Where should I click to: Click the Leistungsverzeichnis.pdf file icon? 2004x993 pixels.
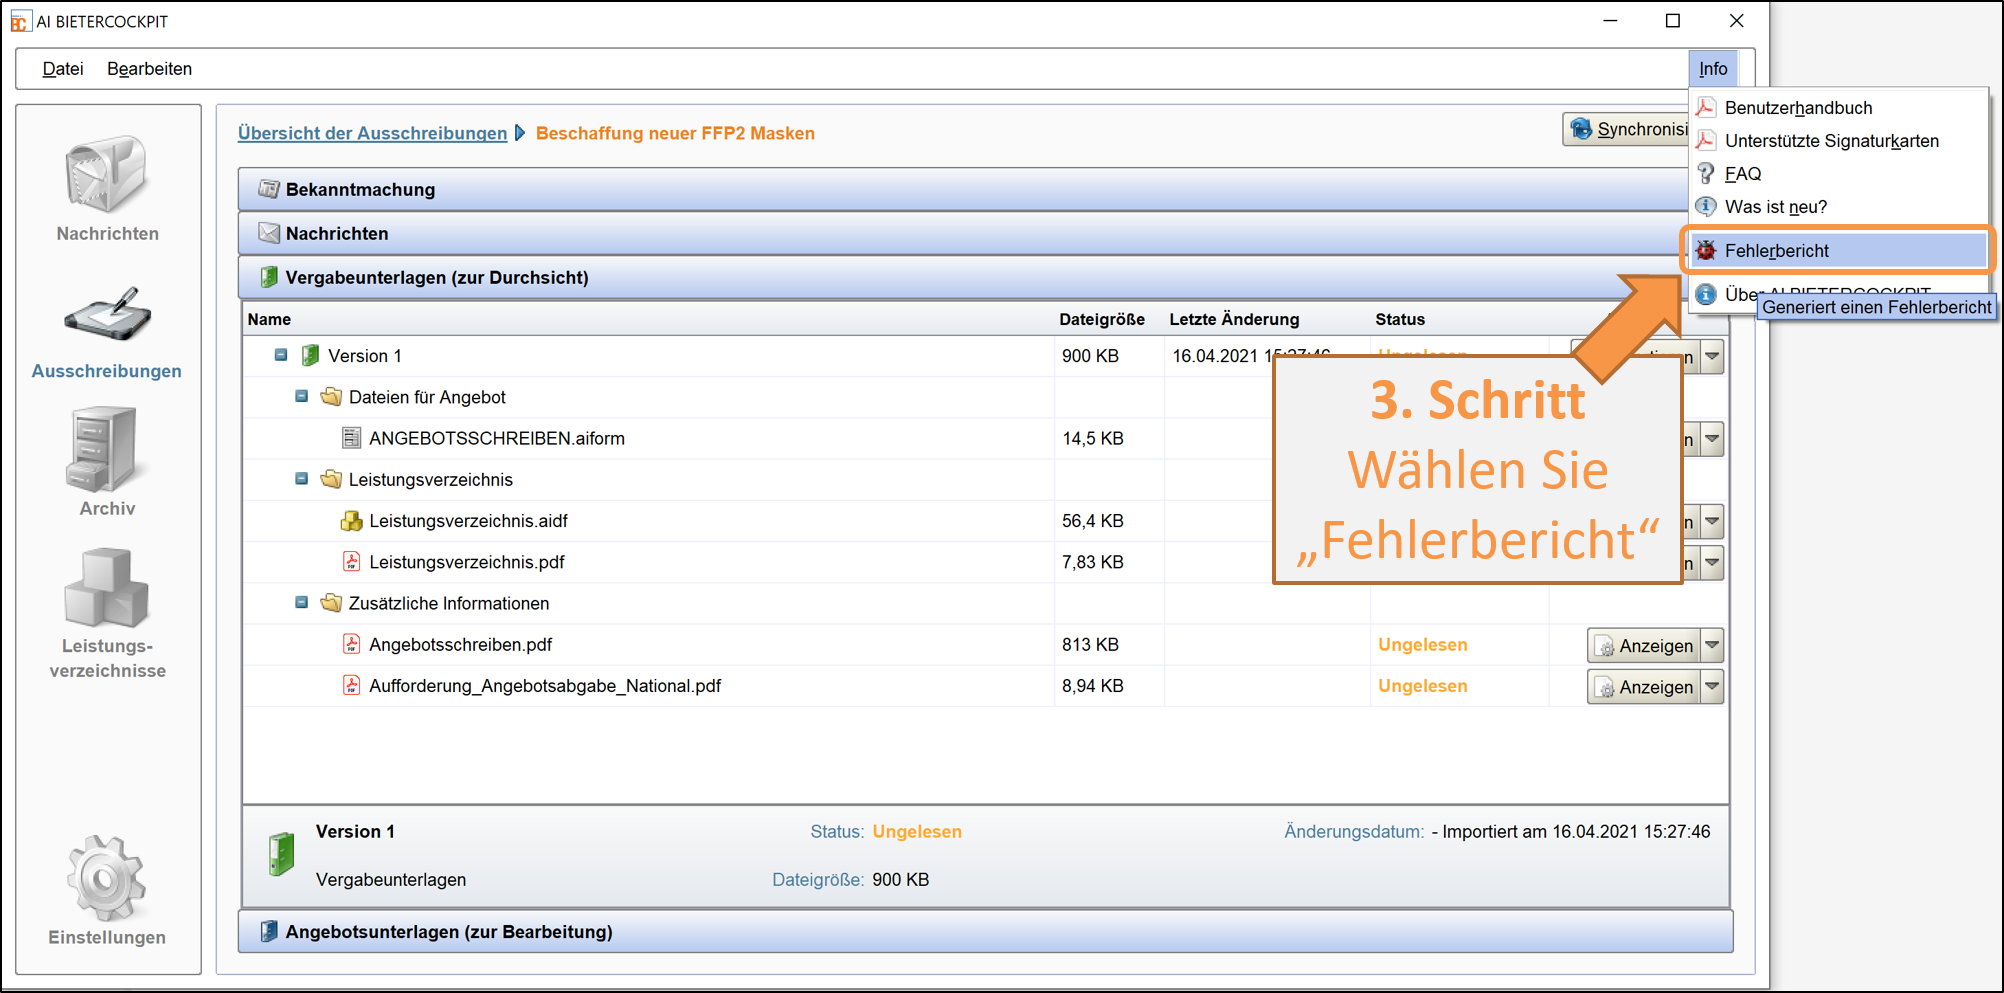(x=351, y=562)
